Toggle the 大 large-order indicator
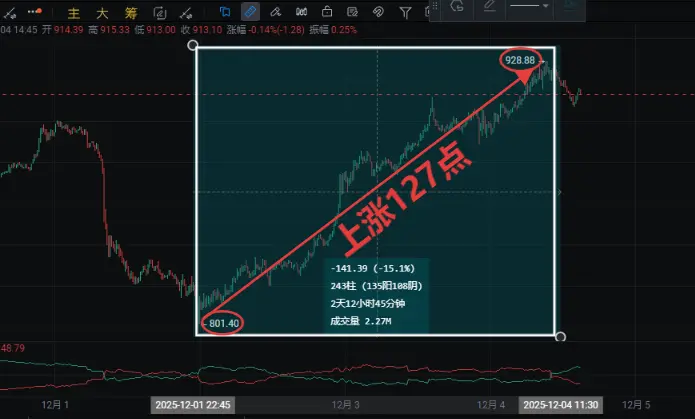This screenshot has width=695, height=419. (x=102, y=13)
